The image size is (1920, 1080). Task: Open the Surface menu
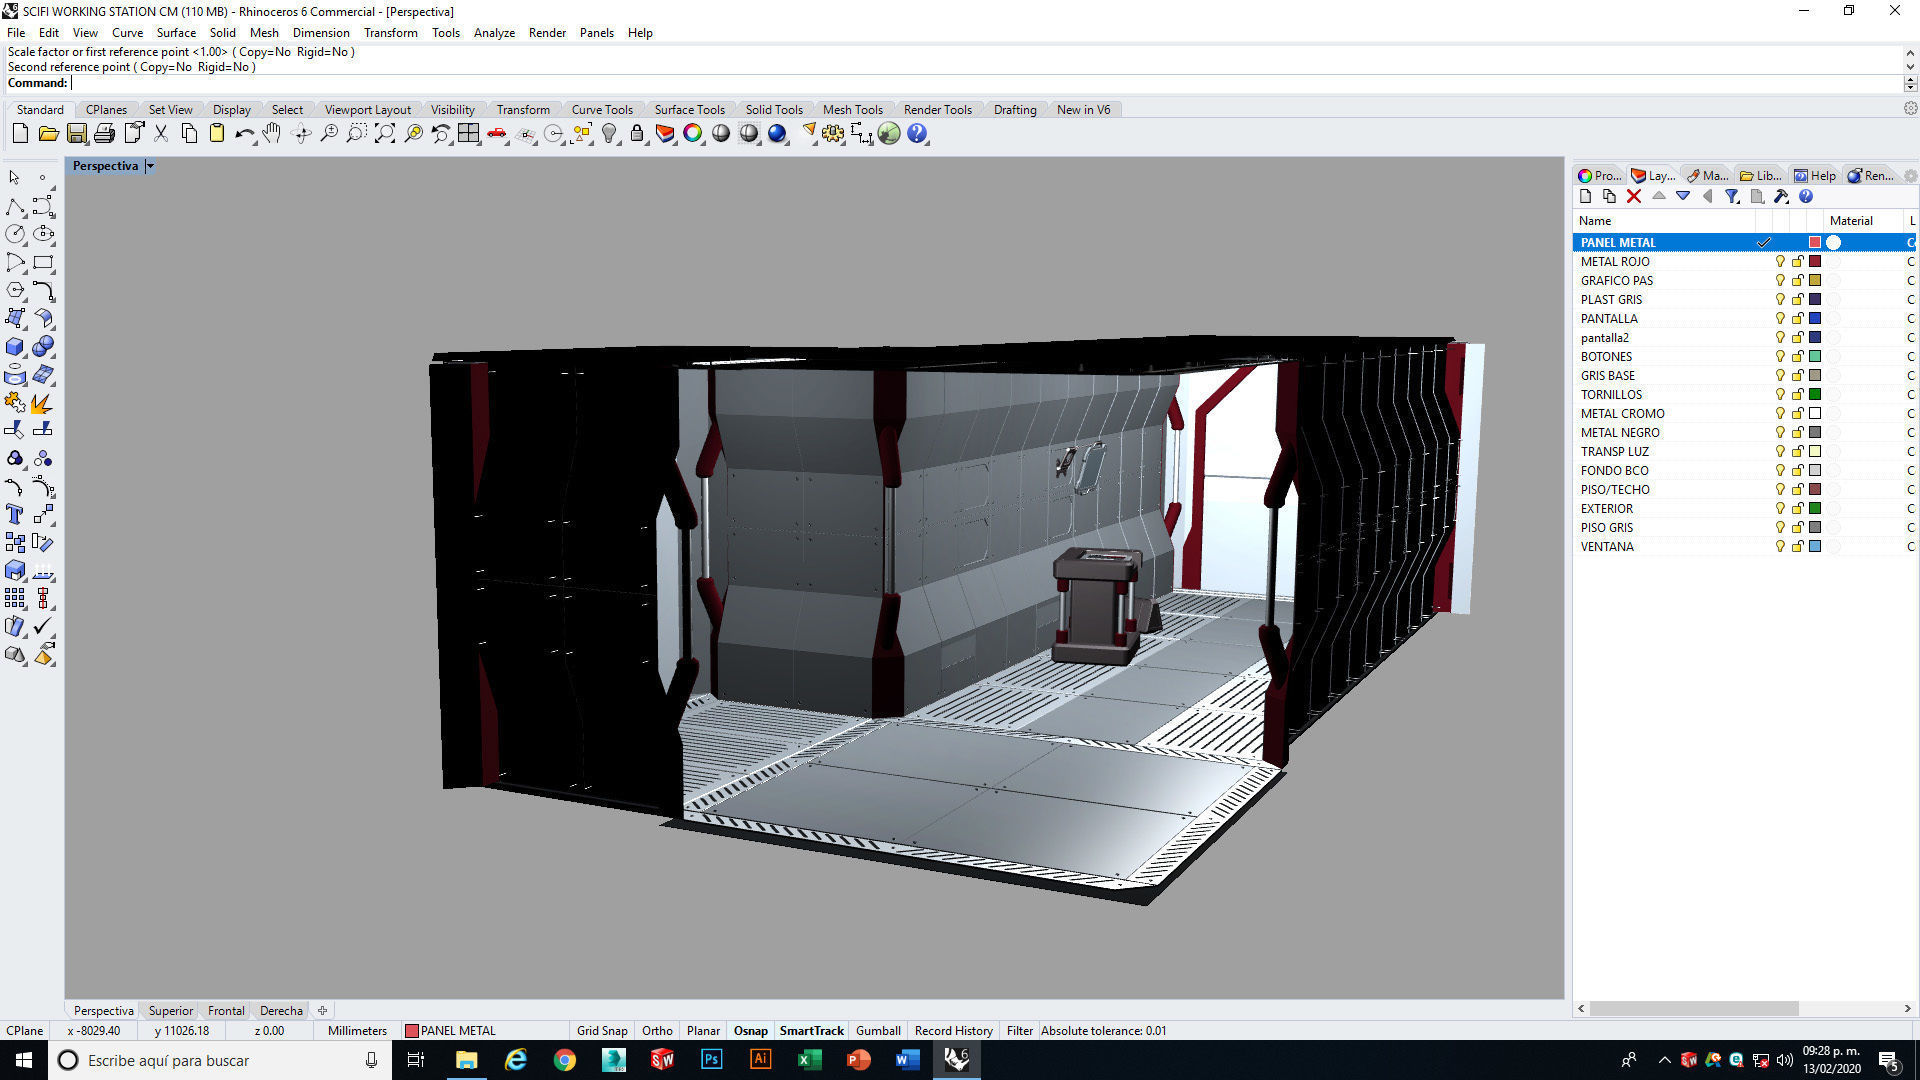(x=176, y=33)
